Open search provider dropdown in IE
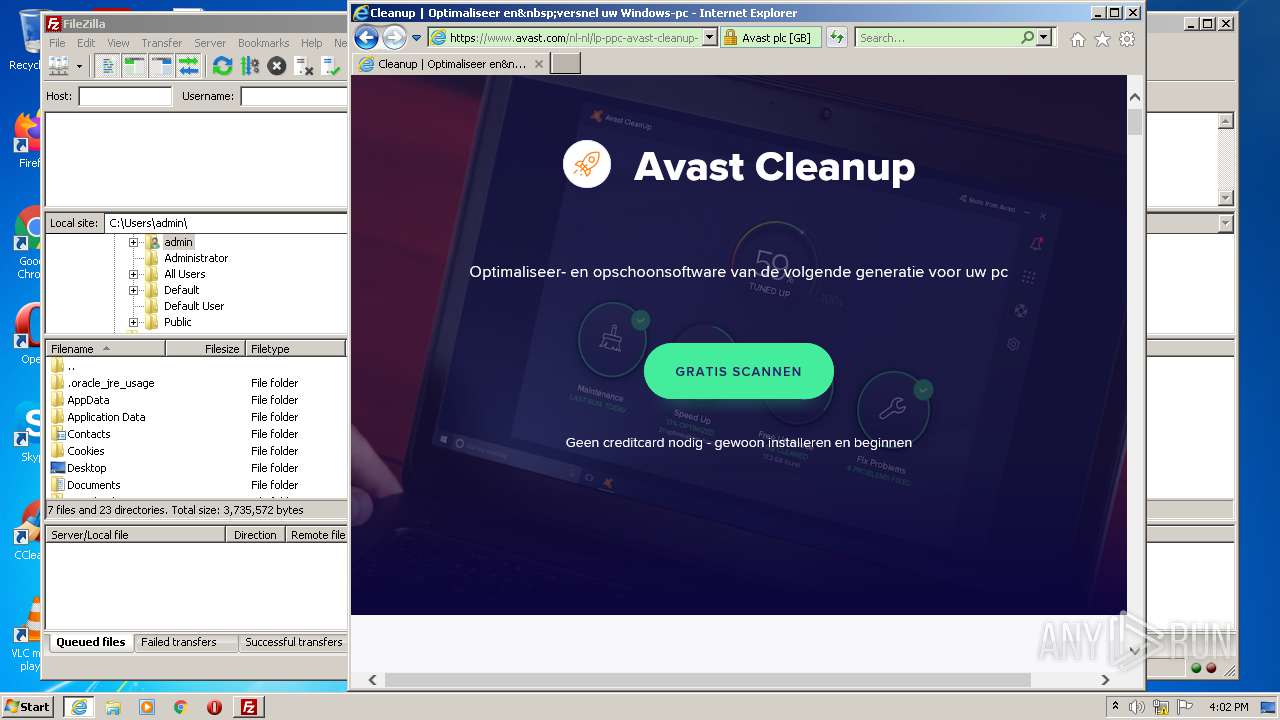Viewport: 1280px width, 720px height. click(x=1044, y=38)
